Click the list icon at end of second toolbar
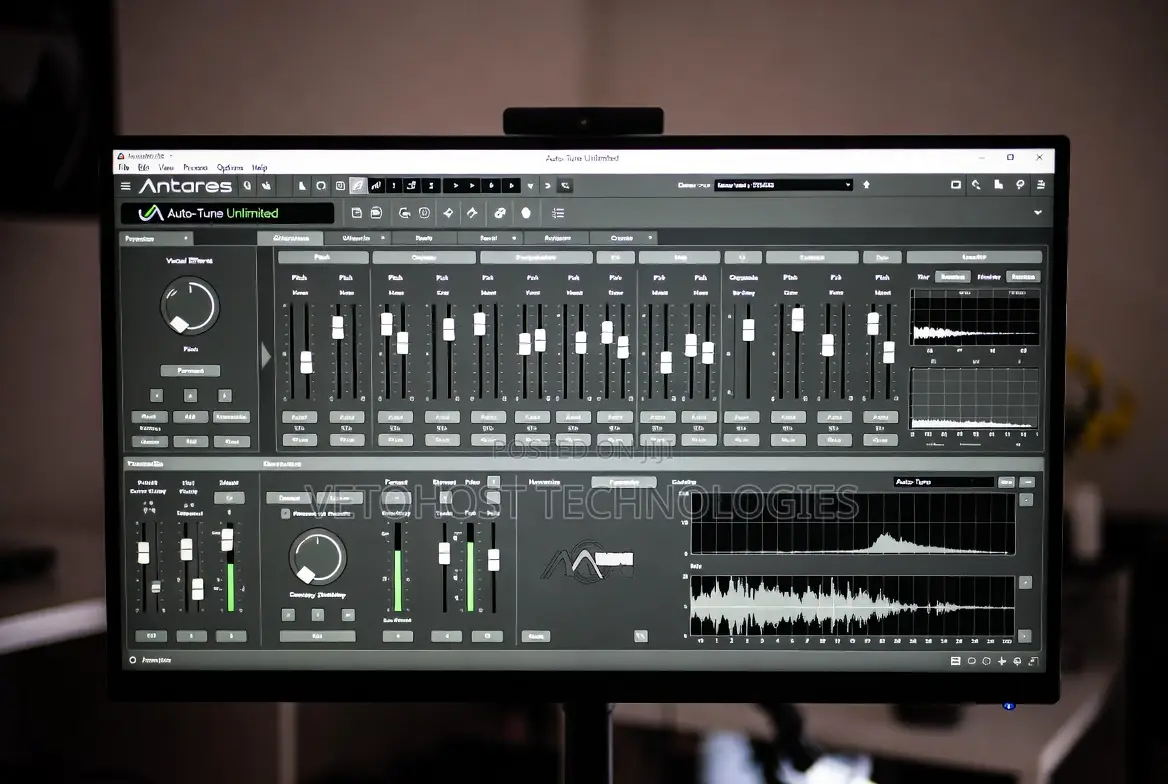Screen dimensions: 1168x784 (558, 213)
